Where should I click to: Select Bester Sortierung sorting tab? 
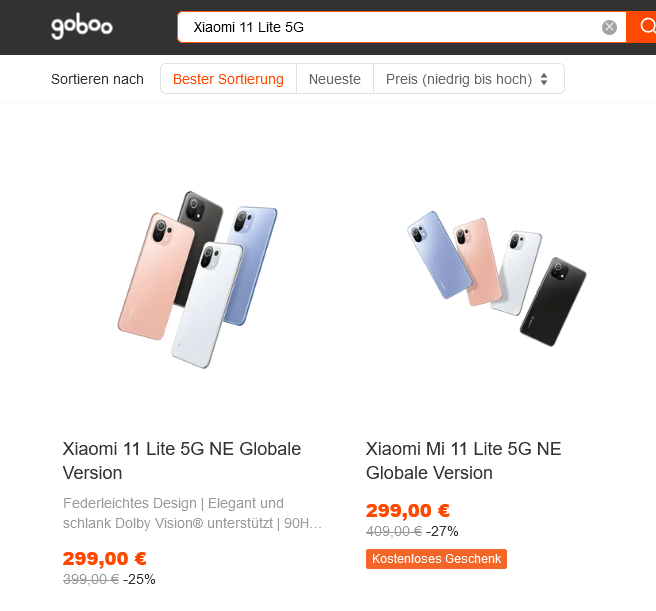tap(228, 79)
